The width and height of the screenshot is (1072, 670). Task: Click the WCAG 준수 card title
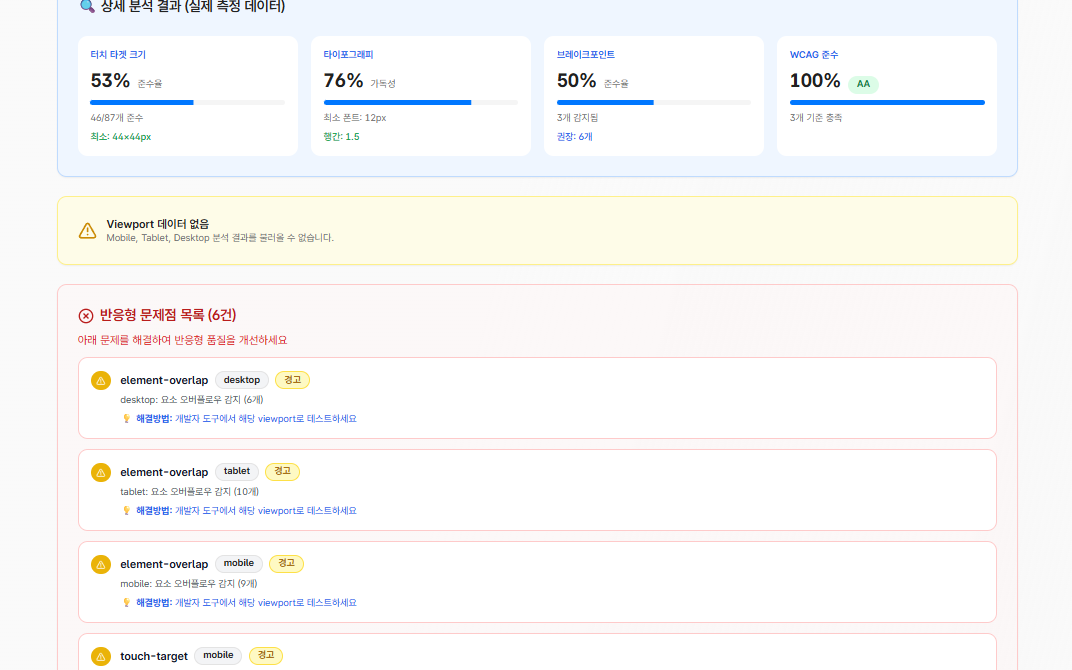[814, 55]
